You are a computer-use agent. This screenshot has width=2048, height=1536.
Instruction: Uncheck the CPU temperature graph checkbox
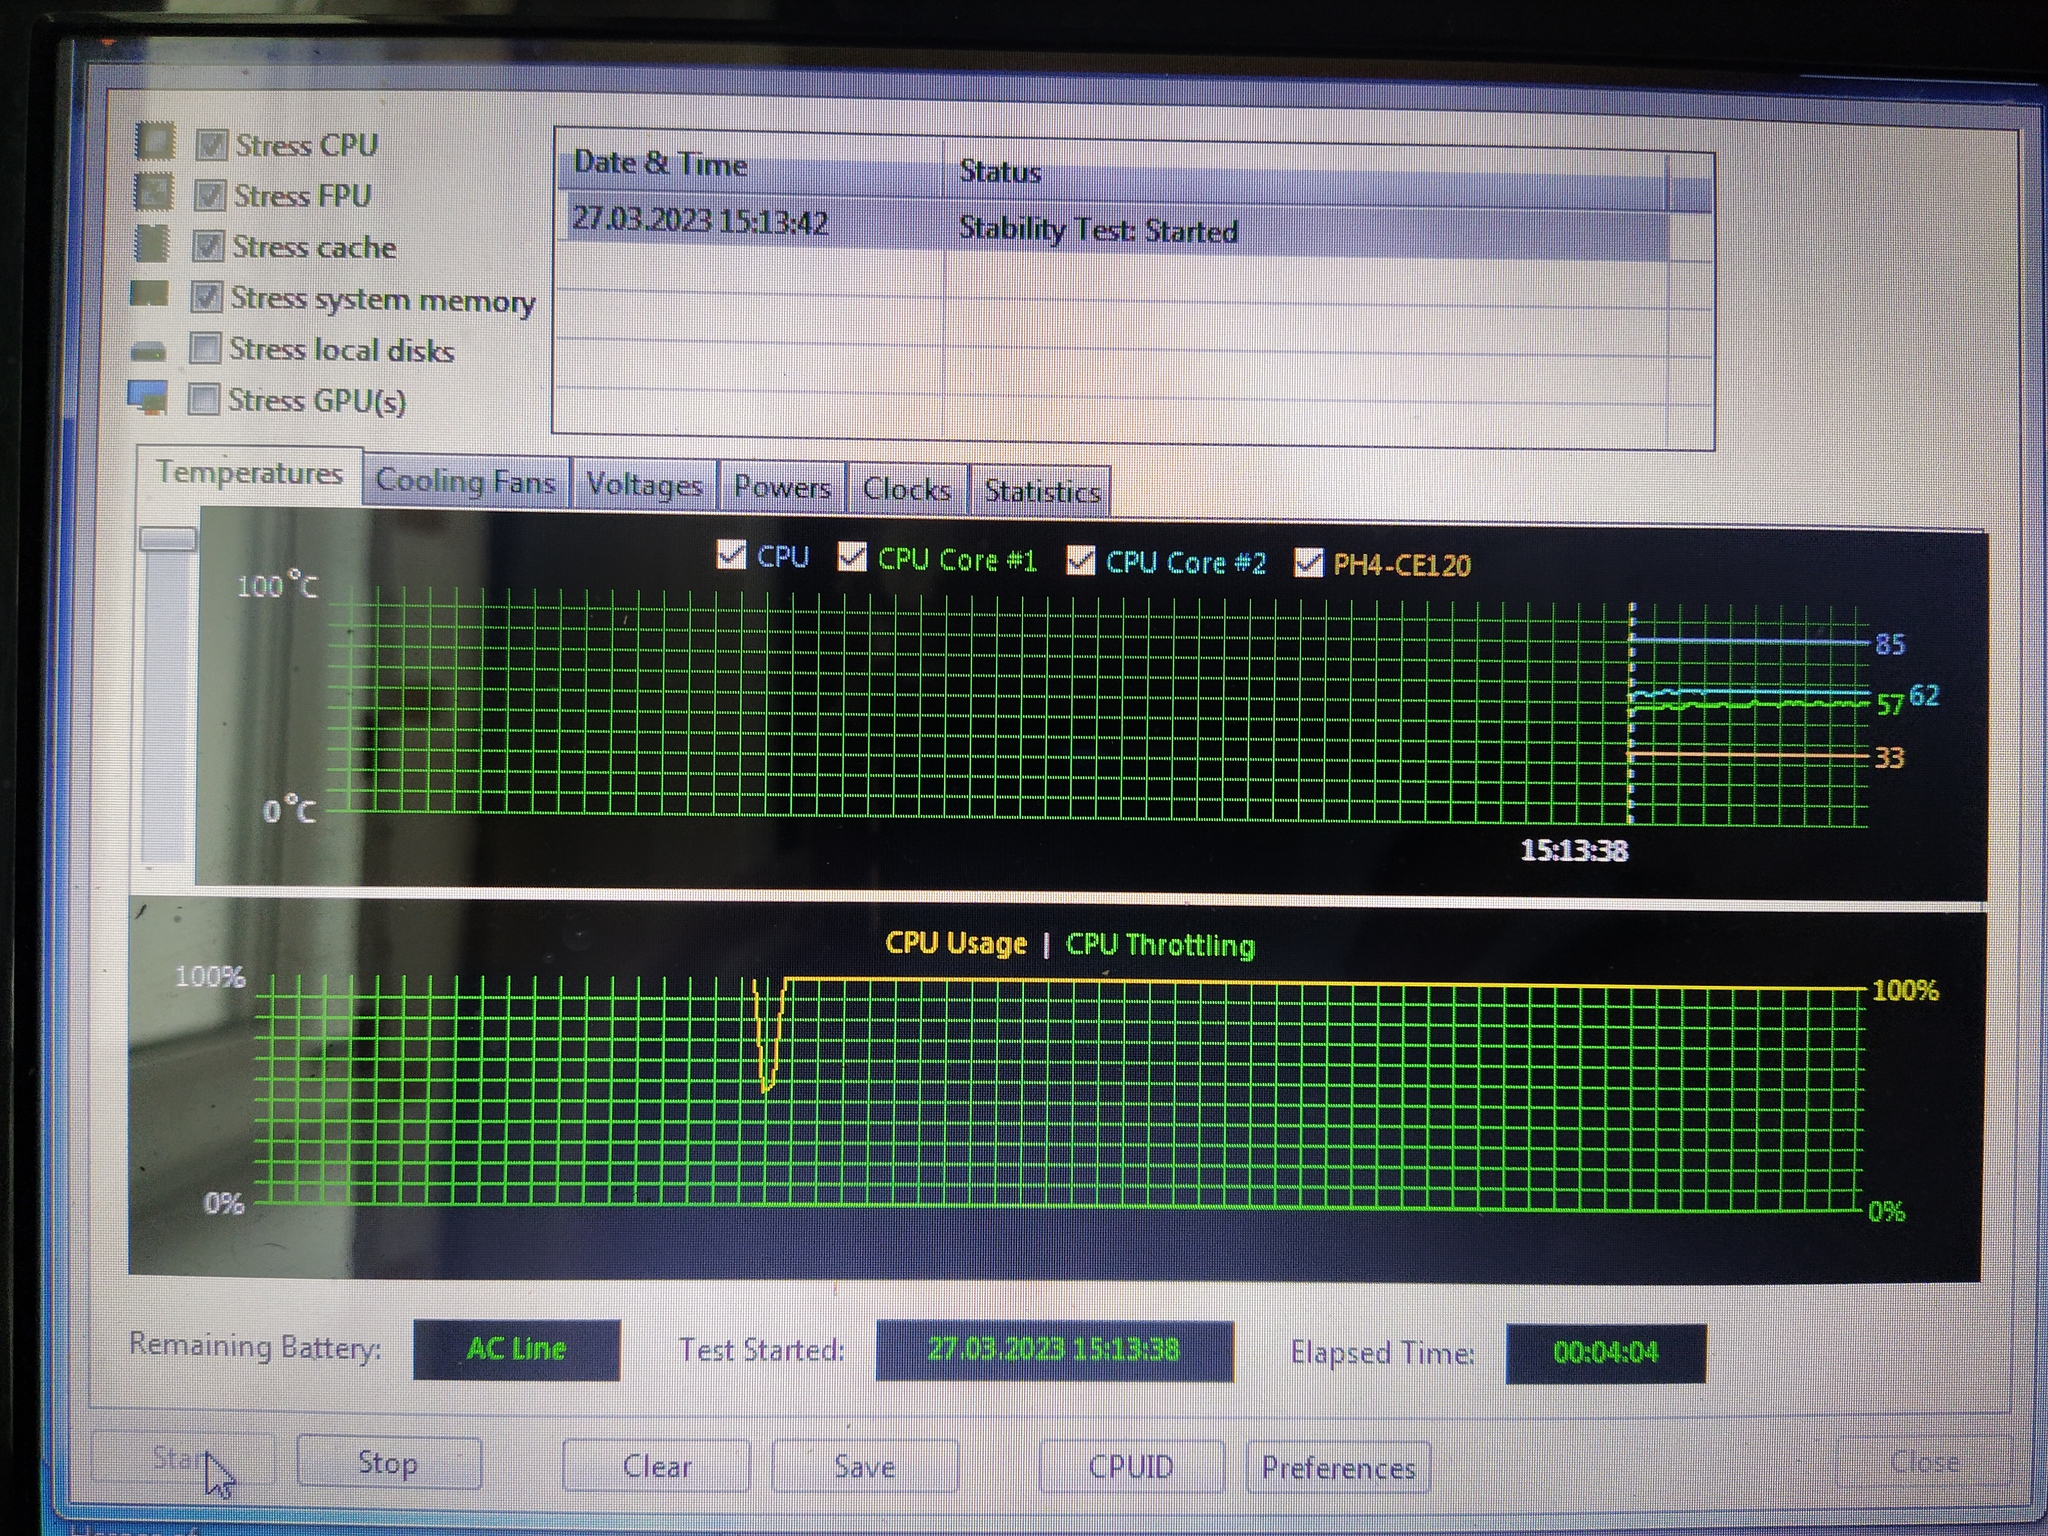(732, 554)
